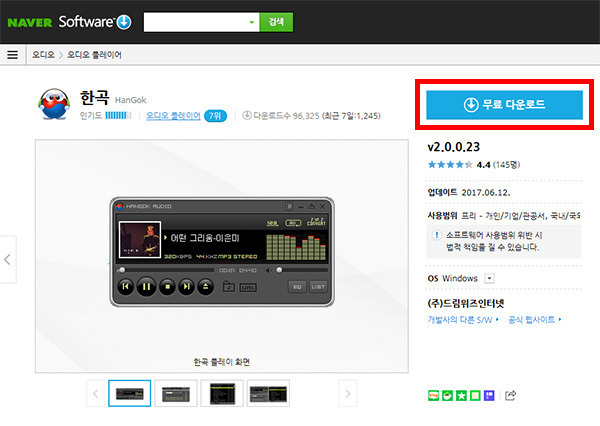Viewport: 600px width, 426px height.
Task: Click the 한곡 app title
Action: (x=95, y=97)
